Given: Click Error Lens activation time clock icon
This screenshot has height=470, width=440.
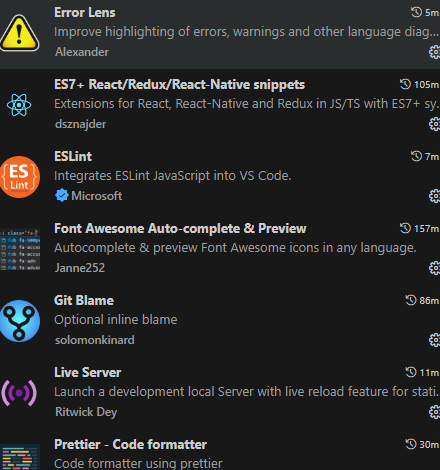Looking at the screenshot, I should (x=416, y=12).
